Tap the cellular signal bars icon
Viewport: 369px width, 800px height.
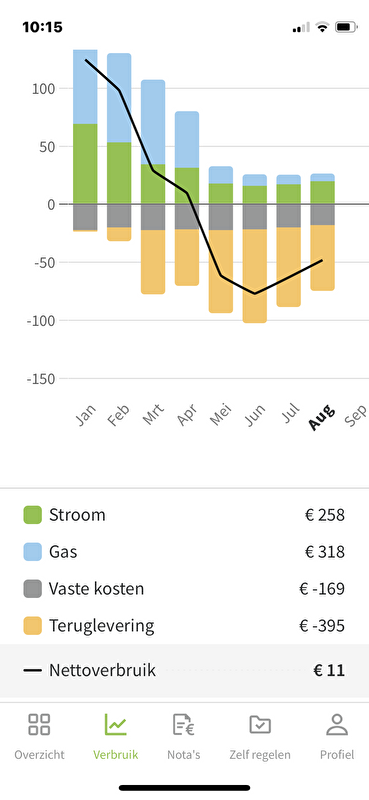(301, 28)
